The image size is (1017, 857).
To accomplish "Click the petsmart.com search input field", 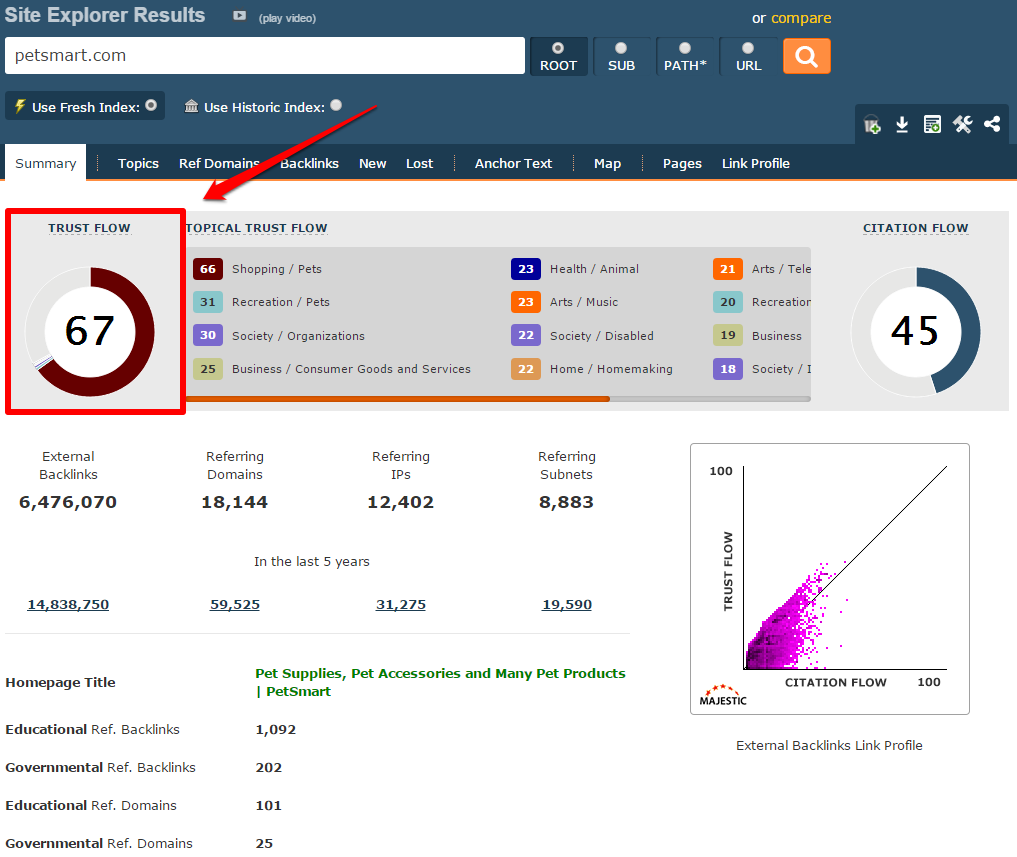I will 265,56.
